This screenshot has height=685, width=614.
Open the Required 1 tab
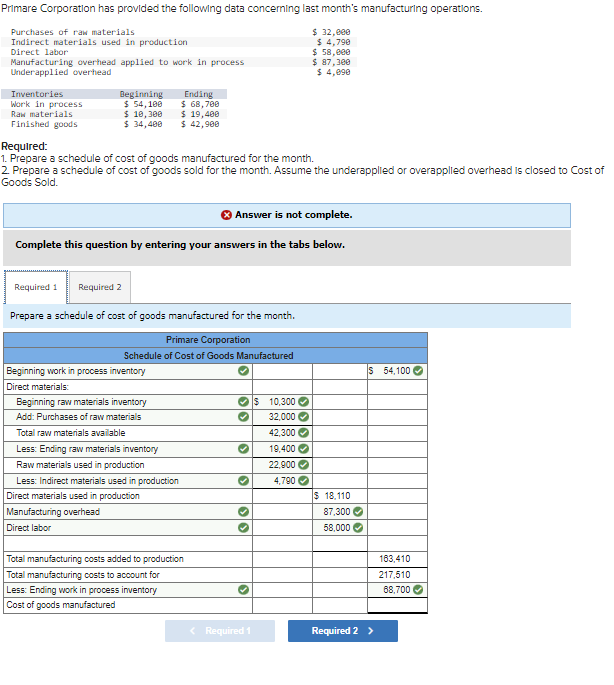(x=36, y=287)
